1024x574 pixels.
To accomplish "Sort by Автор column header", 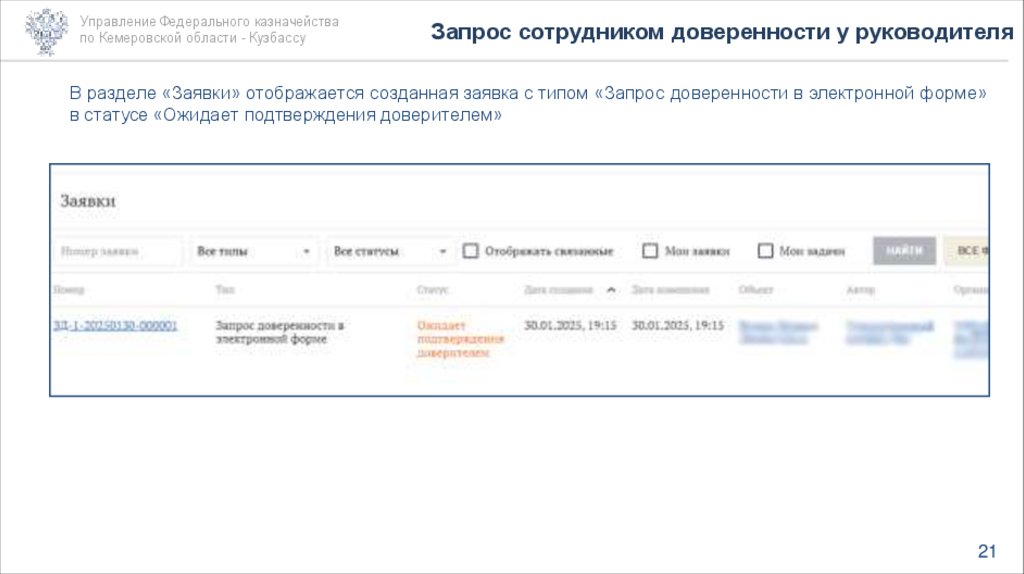I will pos(860,290).
